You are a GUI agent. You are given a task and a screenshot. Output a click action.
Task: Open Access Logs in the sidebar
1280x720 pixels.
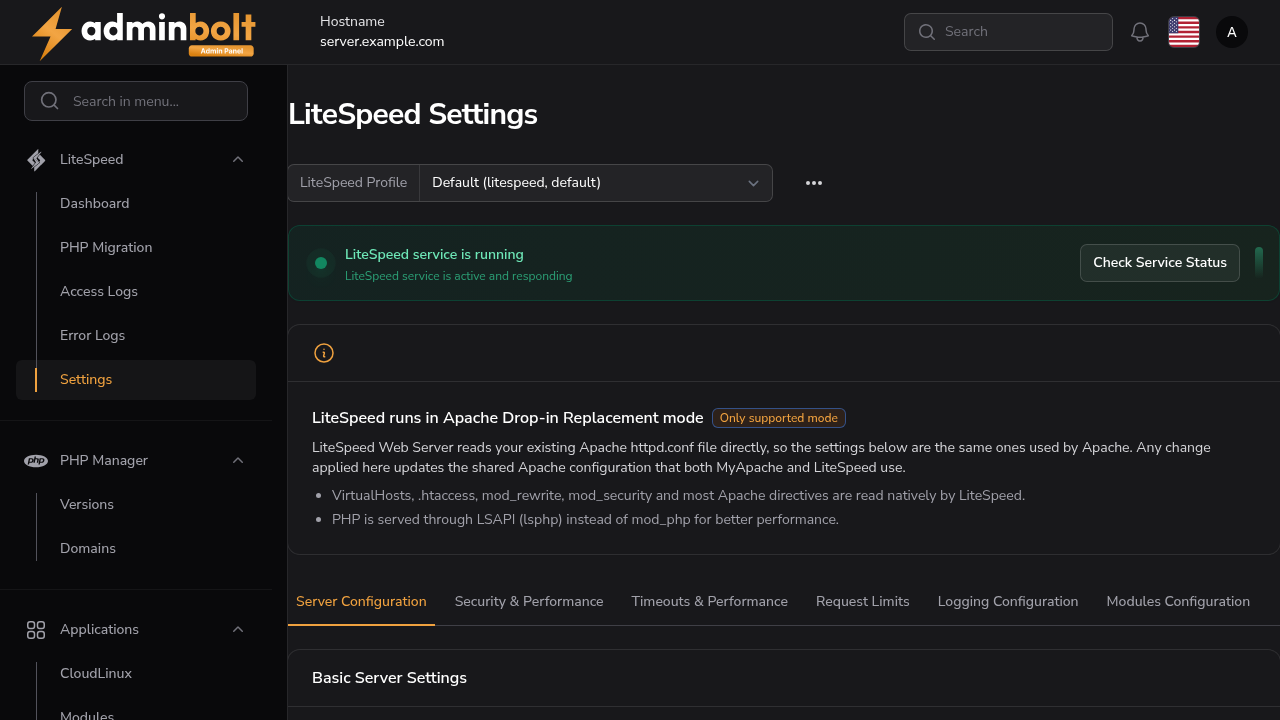coord(136,292)
